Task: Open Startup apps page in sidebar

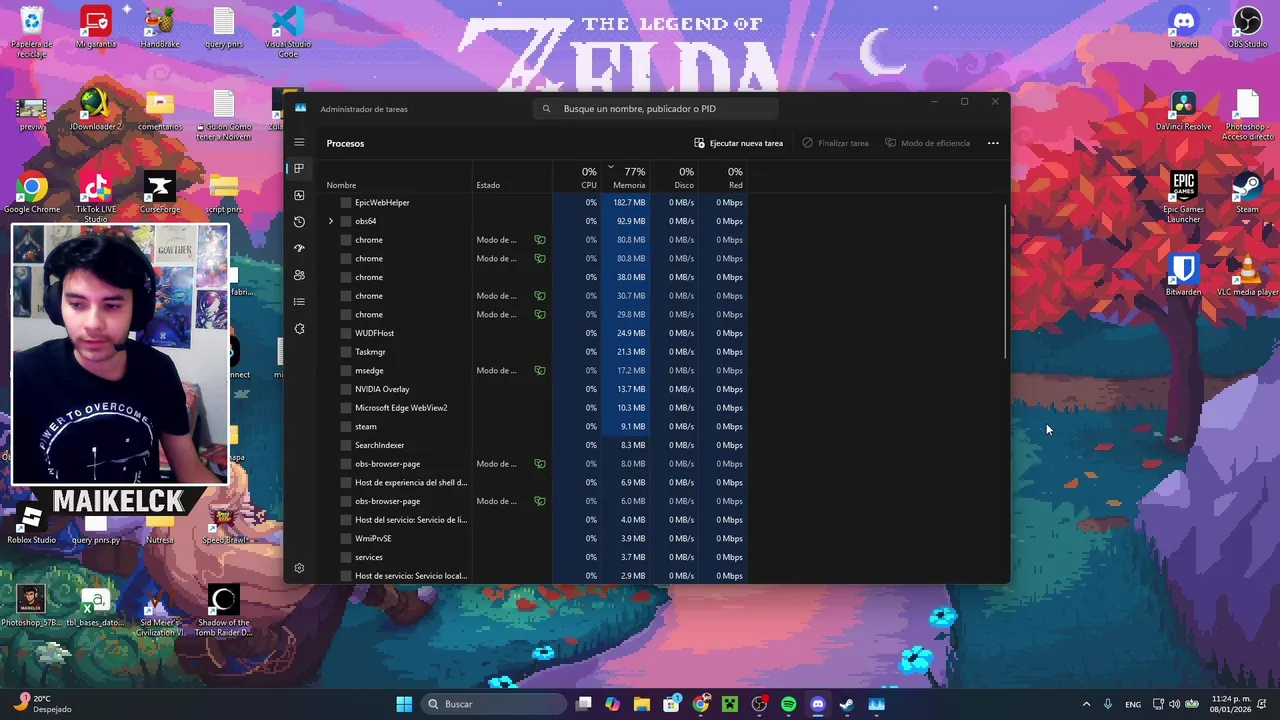Action: pos(299,248)
